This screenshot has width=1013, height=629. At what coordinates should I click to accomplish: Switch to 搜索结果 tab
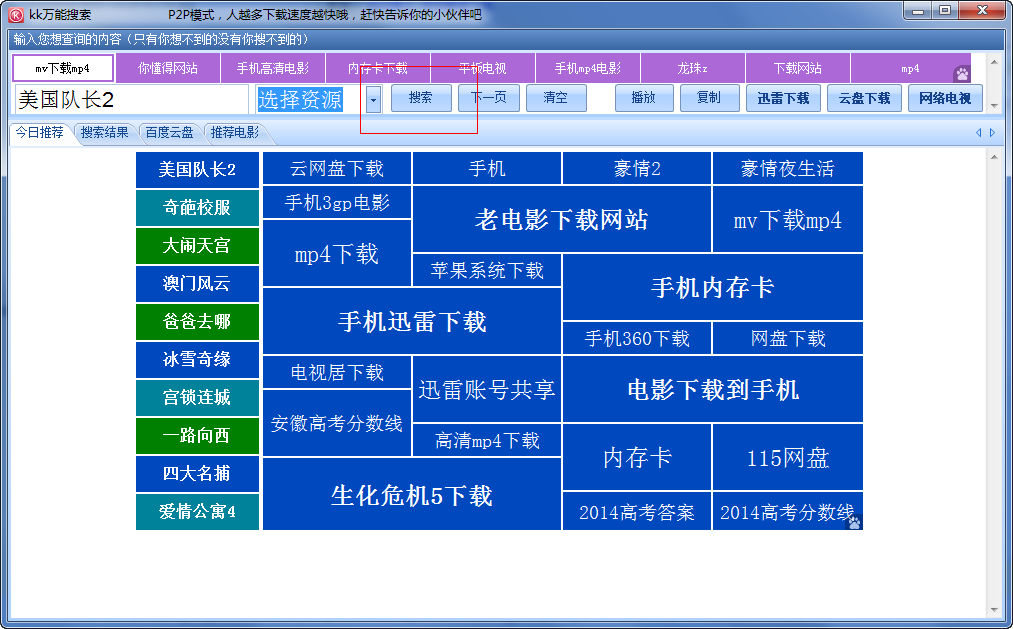click(105, 133)
